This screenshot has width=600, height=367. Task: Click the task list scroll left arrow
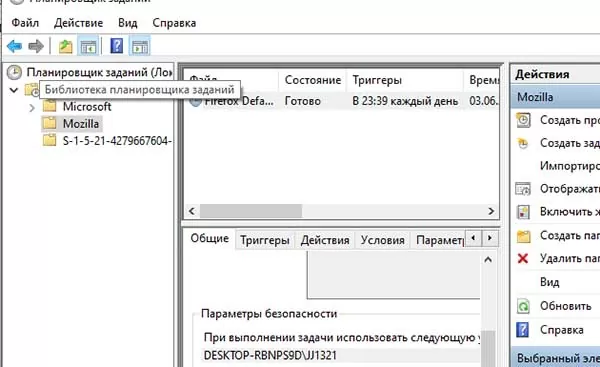(192, 211)
